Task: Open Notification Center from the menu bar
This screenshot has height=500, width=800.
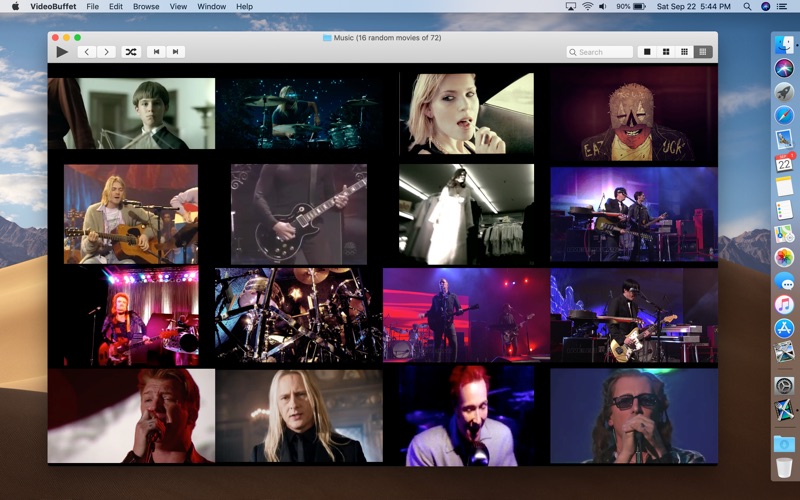Action: tap(782, 7)
